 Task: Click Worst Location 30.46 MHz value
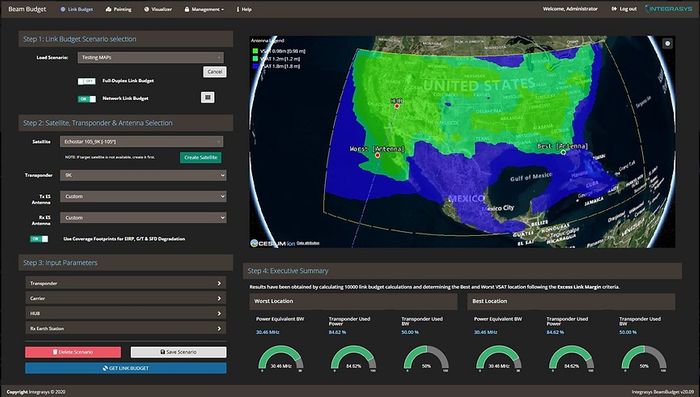coord(267,332)
